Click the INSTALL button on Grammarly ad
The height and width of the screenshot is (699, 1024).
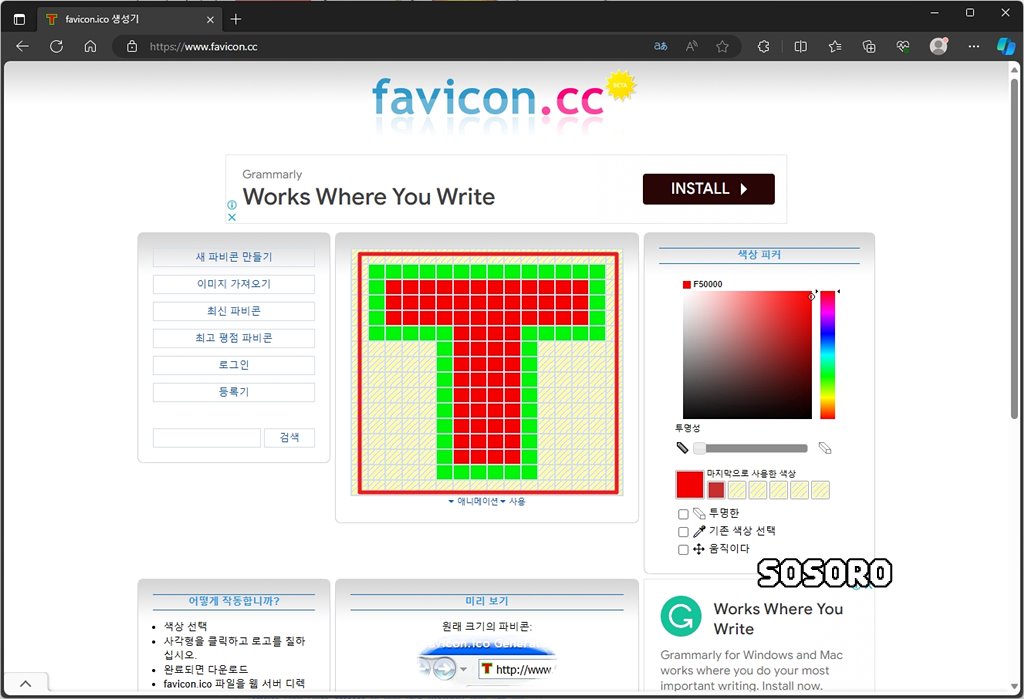click(709, 189)
